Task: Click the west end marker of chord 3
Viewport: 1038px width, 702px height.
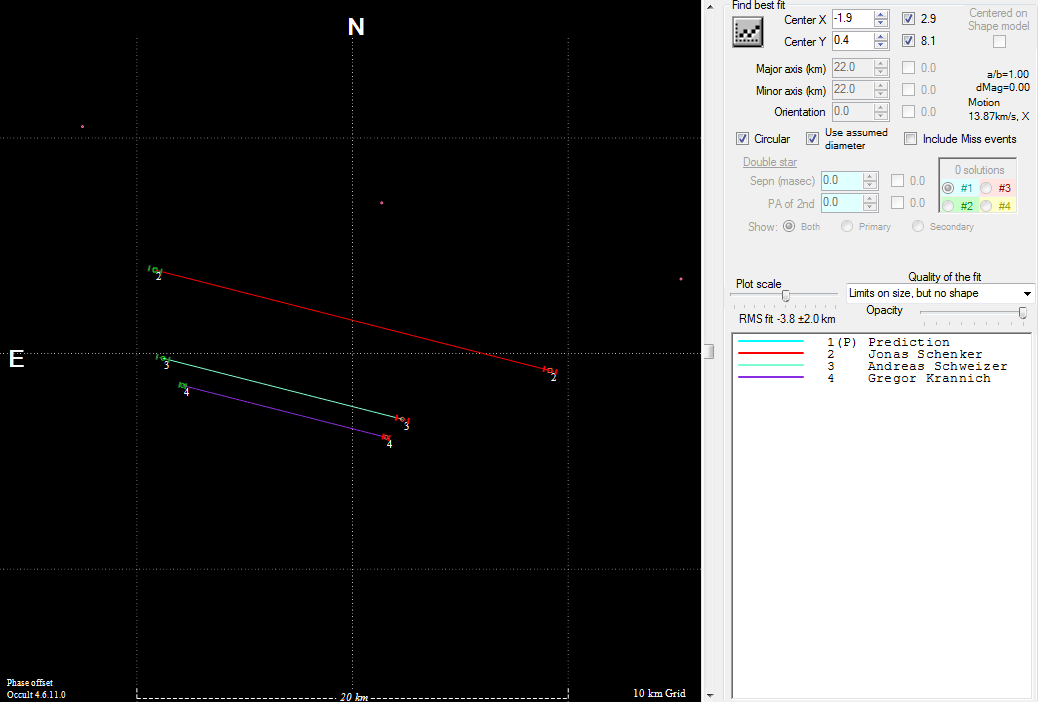Action: pyautogui.click(x=402, y=419)
